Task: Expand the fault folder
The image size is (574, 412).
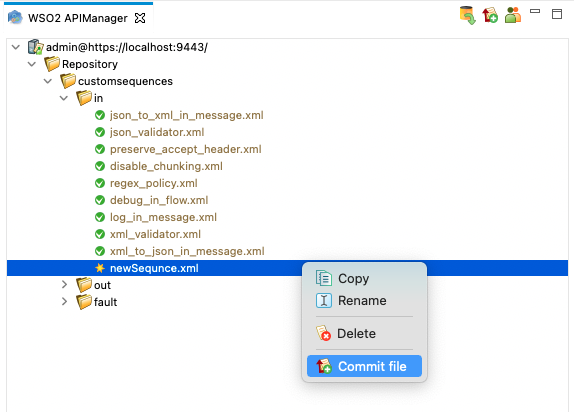Action: [x=64, y=301]
